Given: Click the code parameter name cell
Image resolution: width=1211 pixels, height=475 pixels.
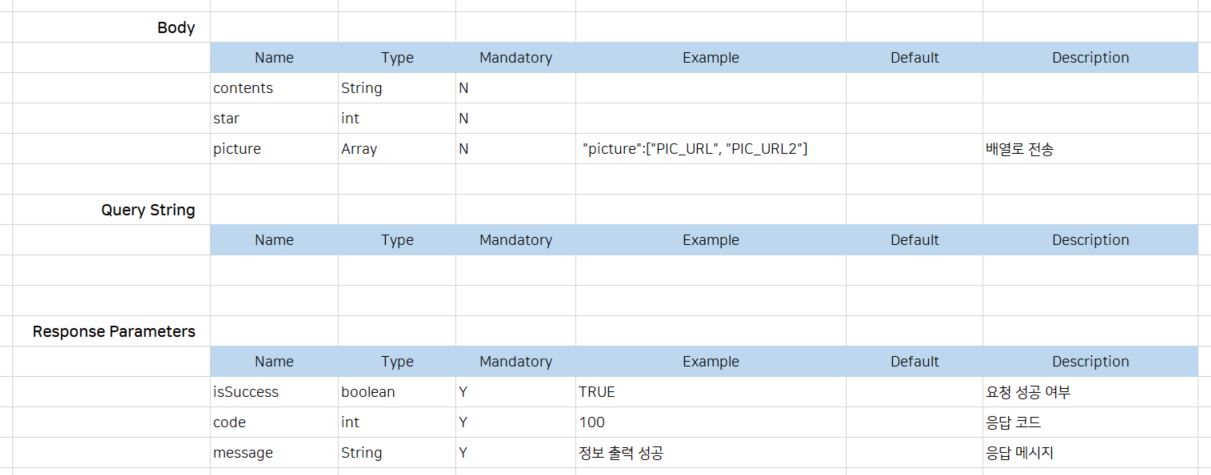Looking at the screenshot, I should pos(229,422).
